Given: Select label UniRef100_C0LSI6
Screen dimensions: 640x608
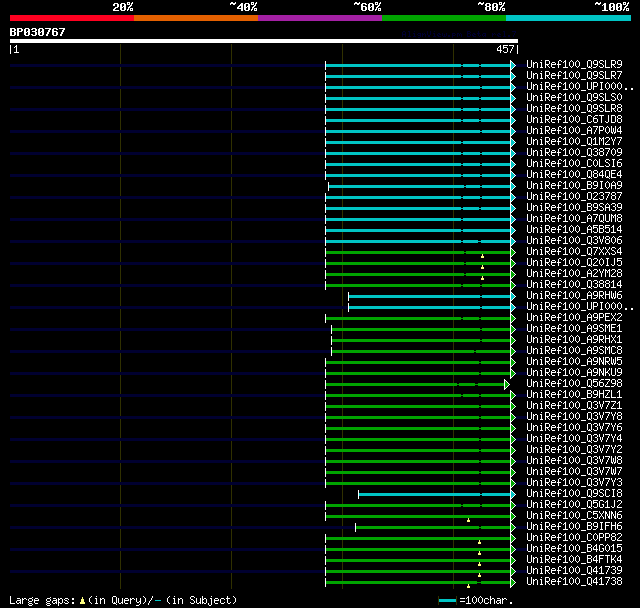Looking at the screenshot, I should click(x=574, y=164).
